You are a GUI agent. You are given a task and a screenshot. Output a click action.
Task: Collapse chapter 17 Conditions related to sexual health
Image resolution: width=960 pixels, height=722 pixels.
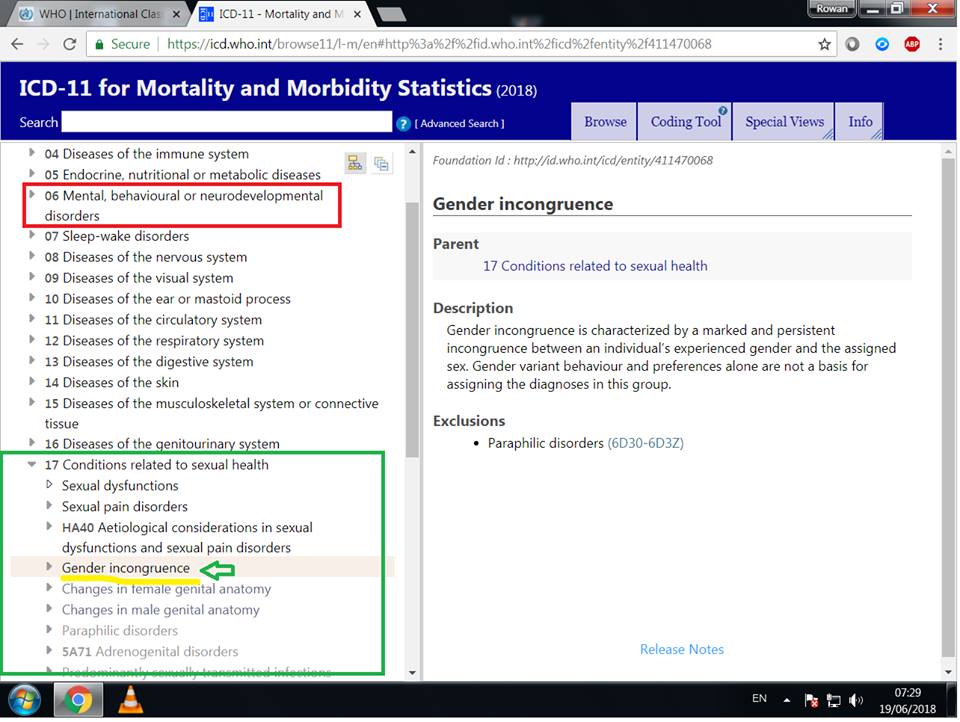click(x=33, y=465)
